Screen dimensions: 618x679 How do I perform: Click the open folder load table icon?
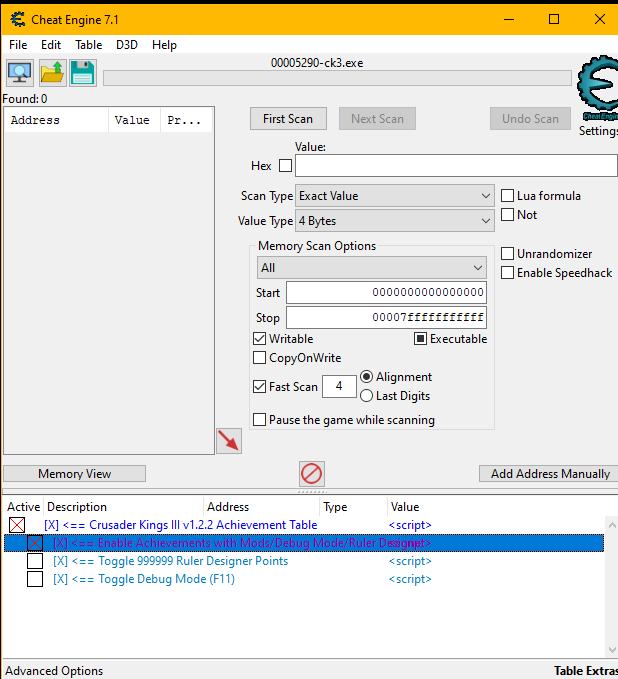(52, 73)
